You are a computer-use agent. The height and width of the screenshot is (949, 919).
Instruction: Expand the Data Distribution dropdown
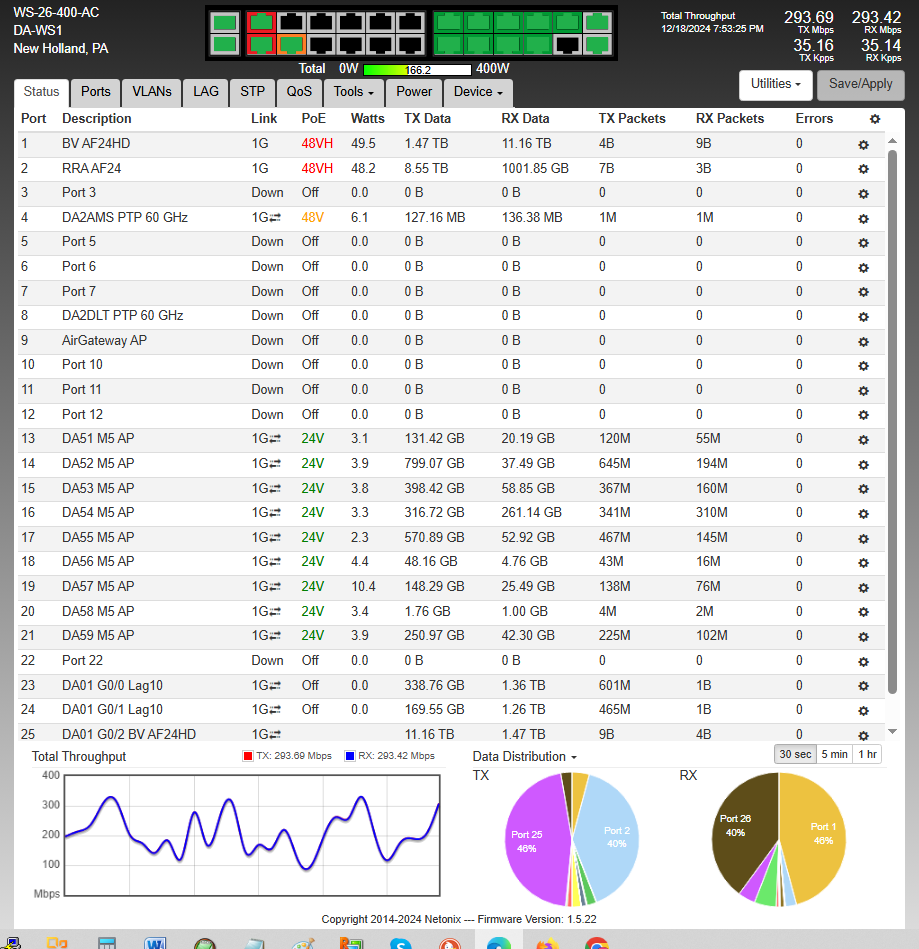525,757
